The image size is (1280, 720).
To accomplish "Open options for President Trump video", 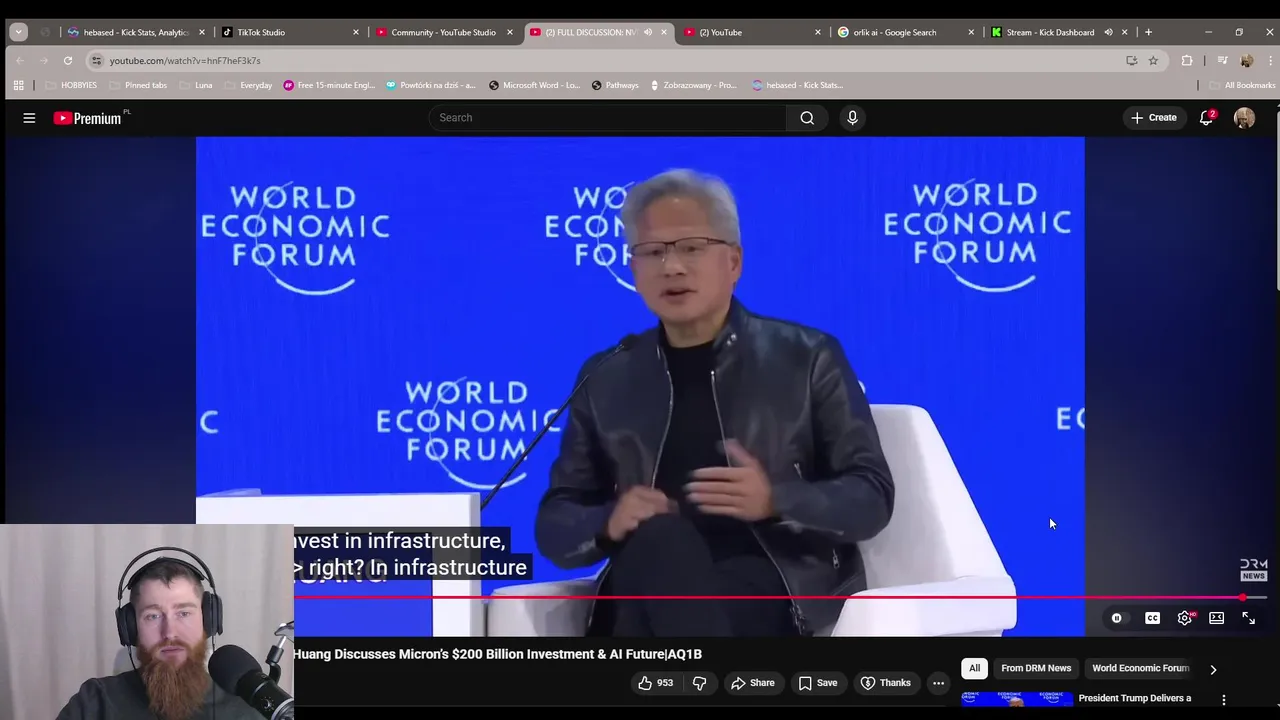I will tap(1223, 700).
